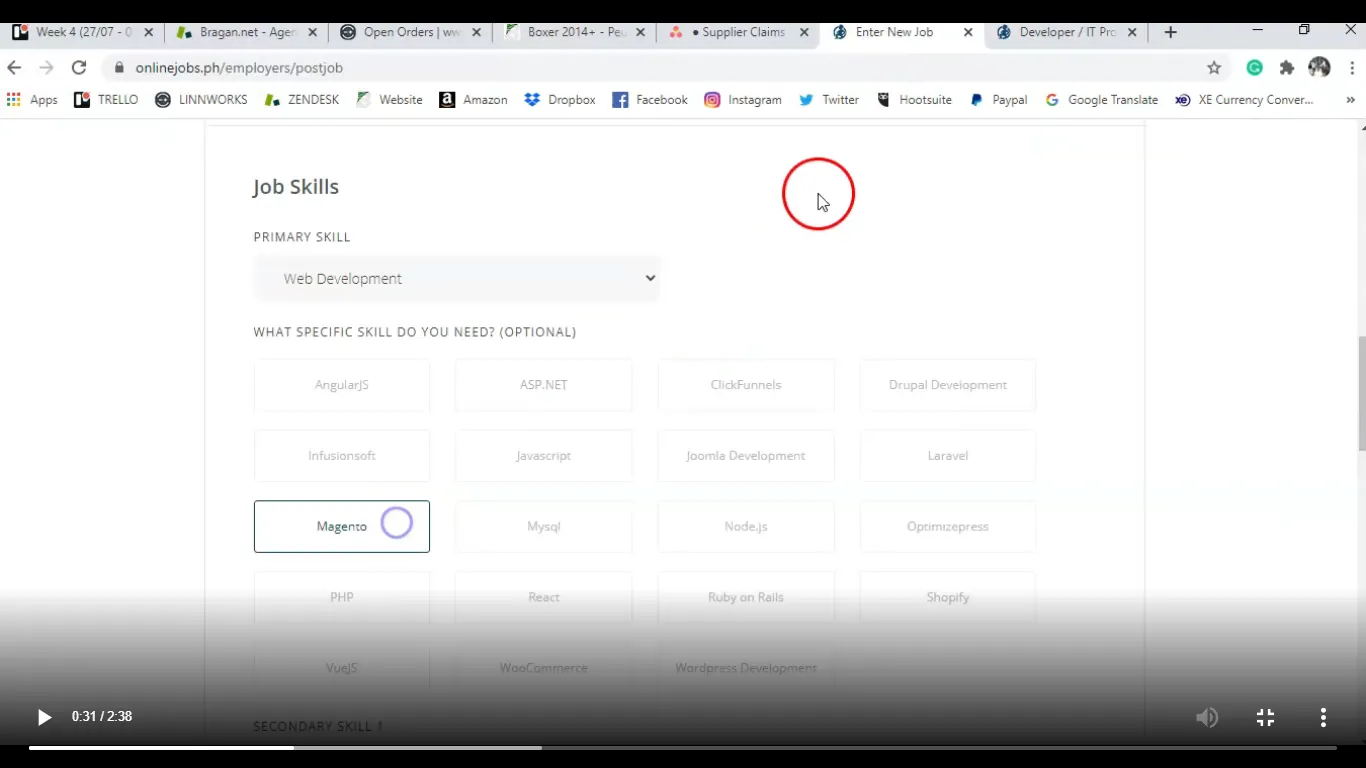This screenshot has width=1366, height=768.
Task: Open the XE Currency Converter bookmark
Action: pos(1245,100)
